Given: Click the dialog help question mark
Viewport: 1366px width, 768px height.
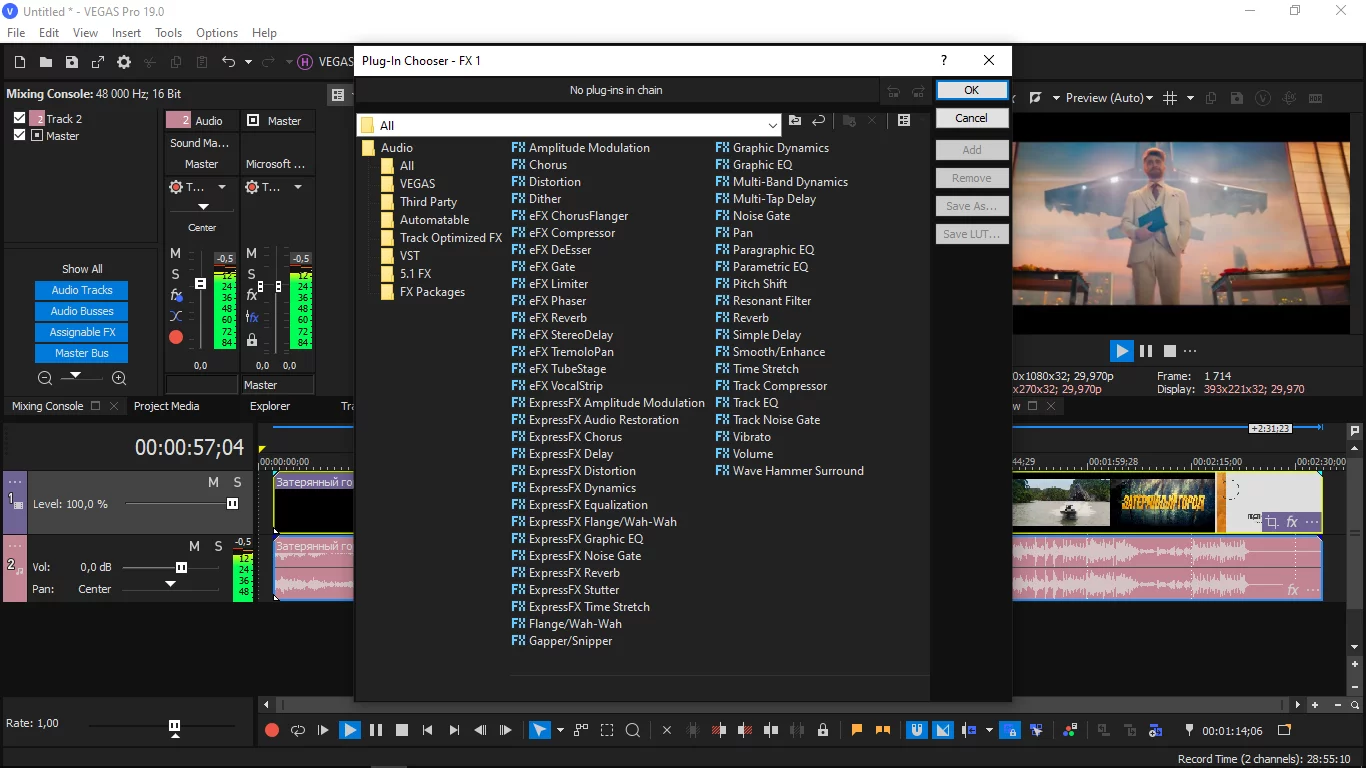Looking at the screenshot, I should (x=943, y=60).
